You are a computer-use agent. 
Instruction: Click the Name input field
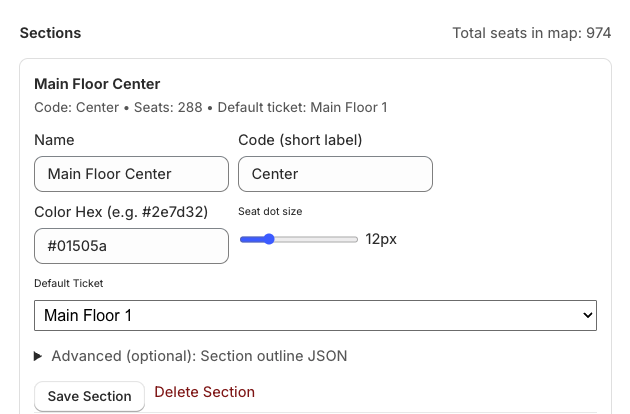click(x=131, y=174)
